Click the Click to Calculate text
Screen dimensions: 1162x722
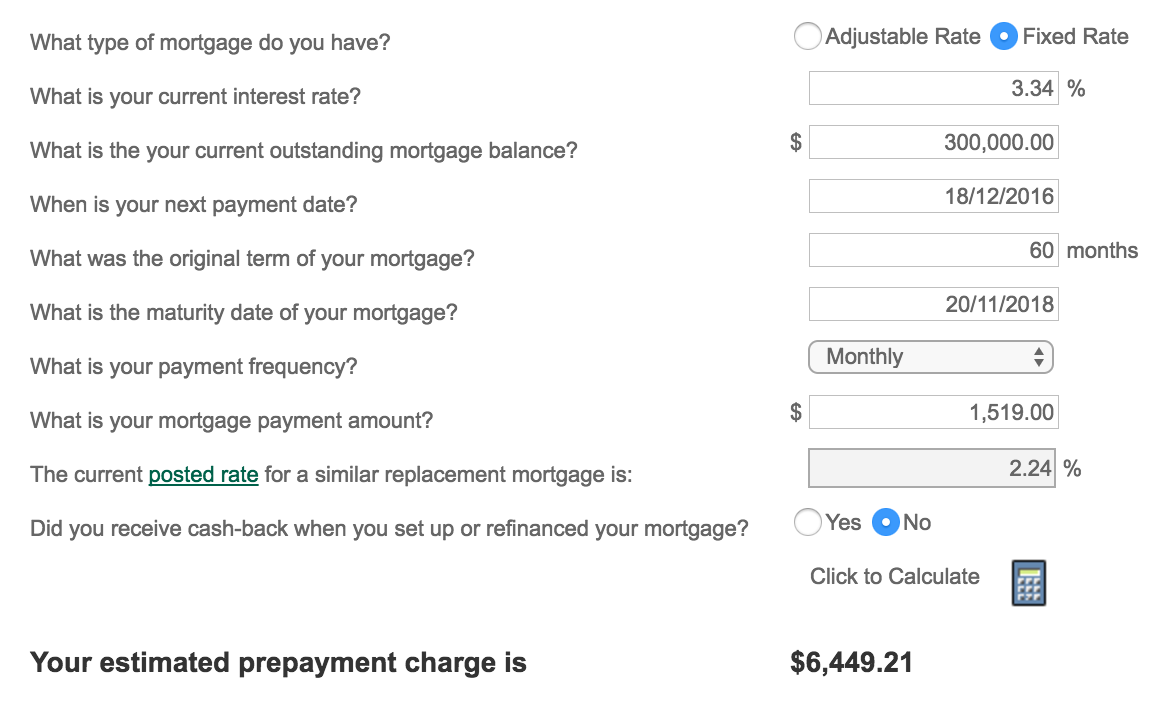[894, 577]
